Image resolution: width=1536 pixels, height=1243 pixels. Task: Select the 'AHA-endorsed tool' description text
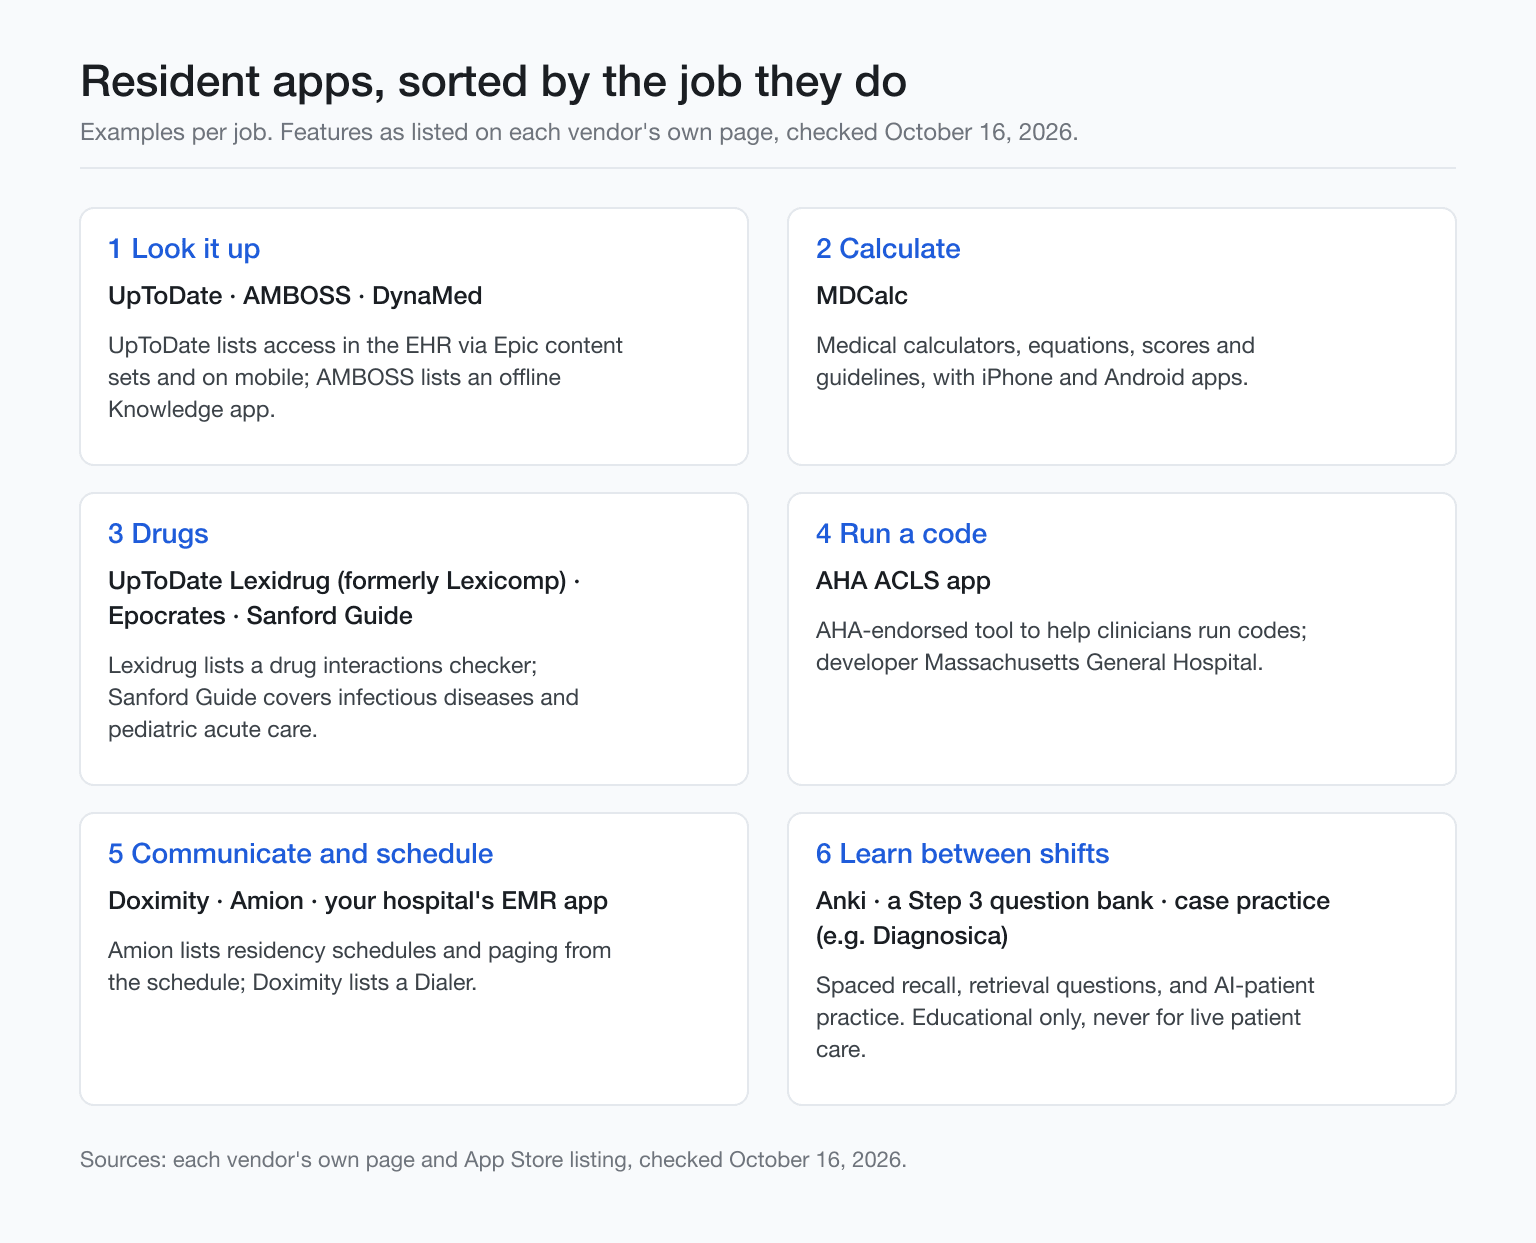1062,646
